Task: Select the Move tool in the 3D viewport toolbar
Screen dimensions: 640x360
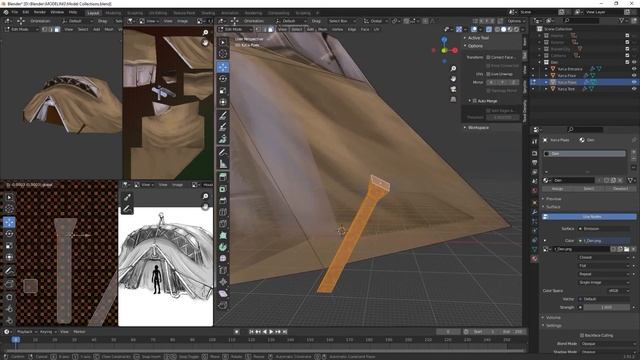Action: click(x=223, y=67)
